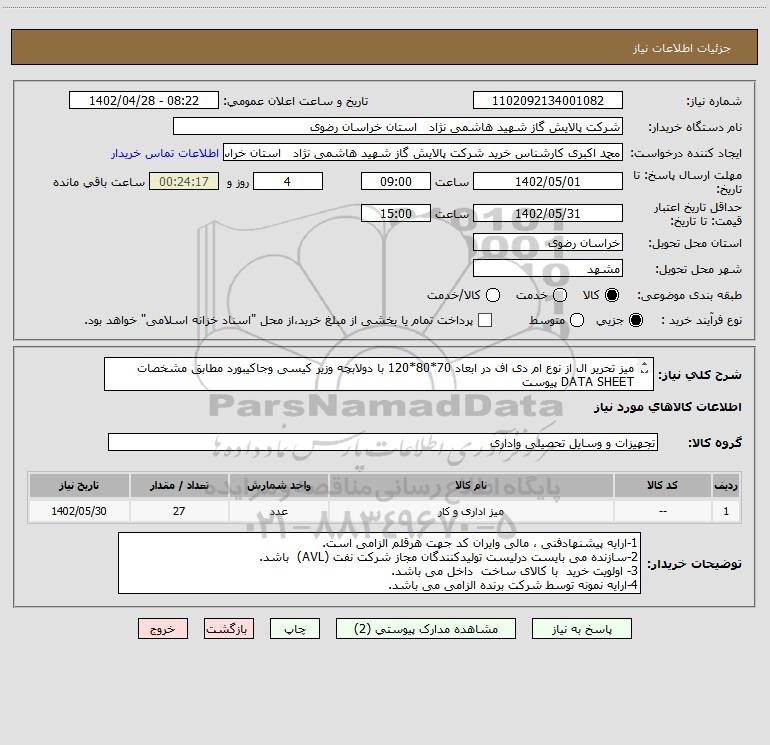Select the 'کالا' radio button
The image size is (770, 745).
pos(613,295)
